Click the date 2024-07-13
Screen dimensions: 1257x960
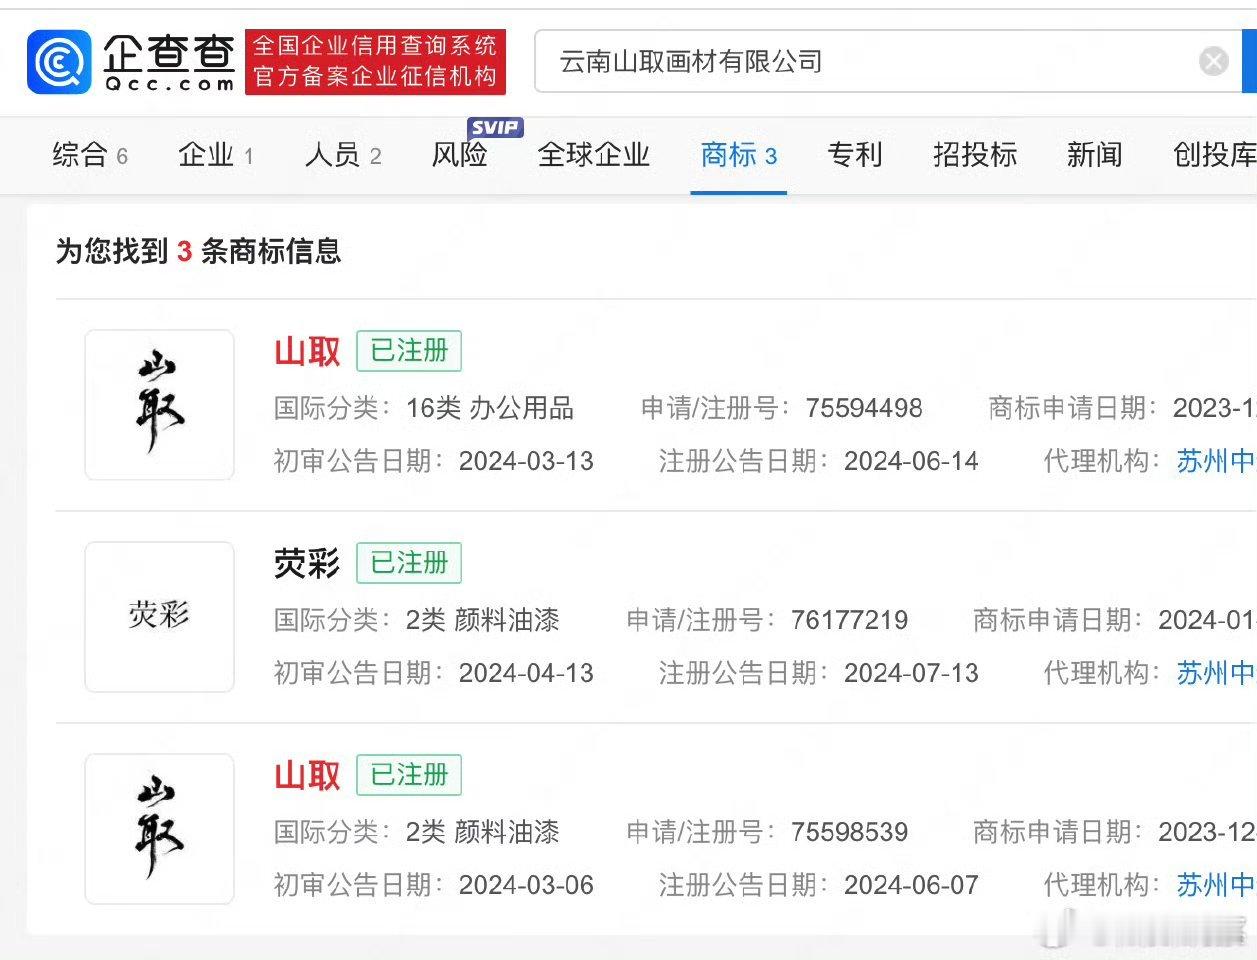pos(911,673)
